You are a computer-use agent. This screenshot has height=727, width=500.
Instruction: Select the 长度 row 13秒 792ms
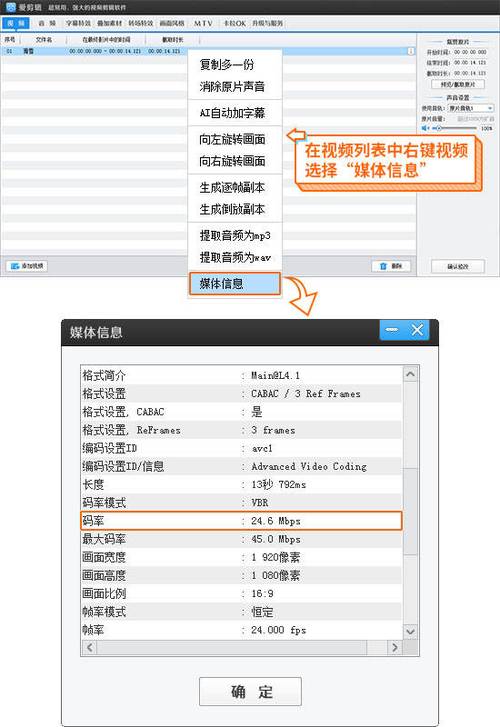coord(241,485)
